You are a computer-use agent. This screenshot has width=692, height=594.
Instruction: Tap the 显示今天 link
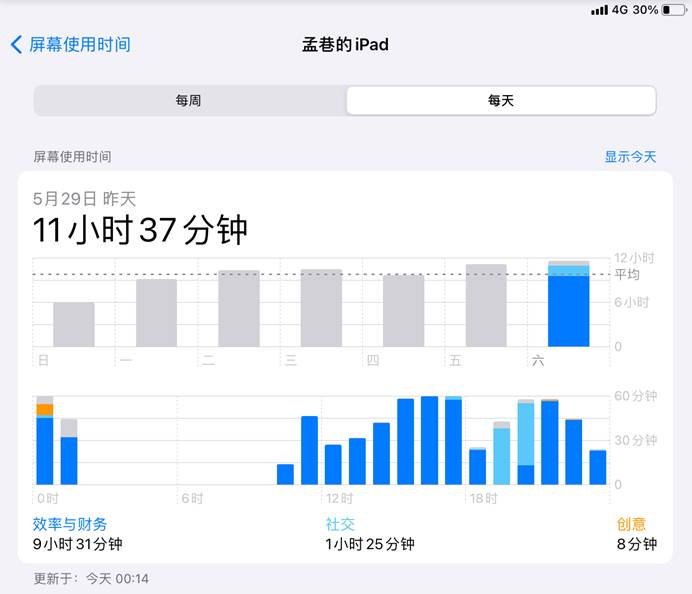[630, 157]
